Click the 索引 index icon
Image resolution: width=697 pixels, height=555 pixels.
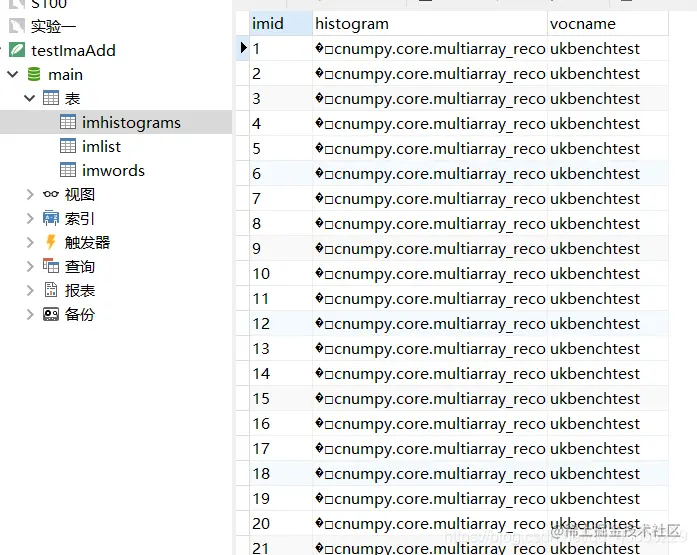coord(51,218)
